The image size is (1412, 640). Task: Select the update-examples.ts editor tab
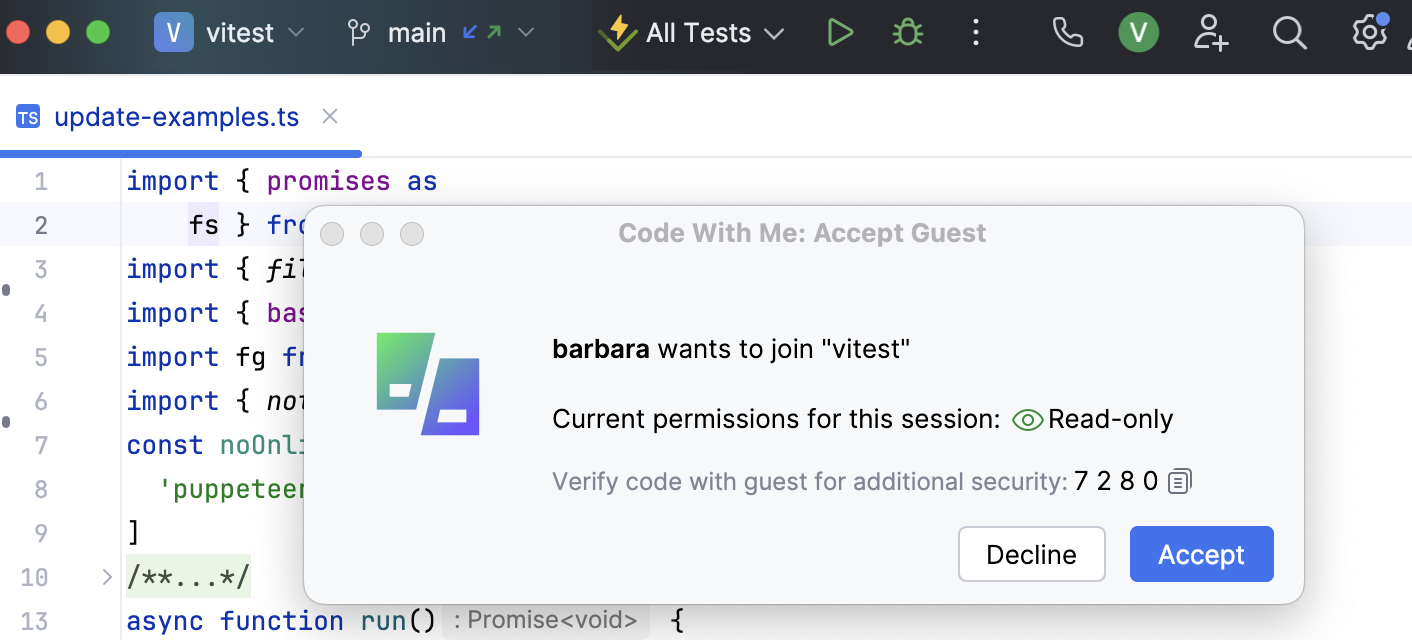pyautogui.click(x=176, y=117)
